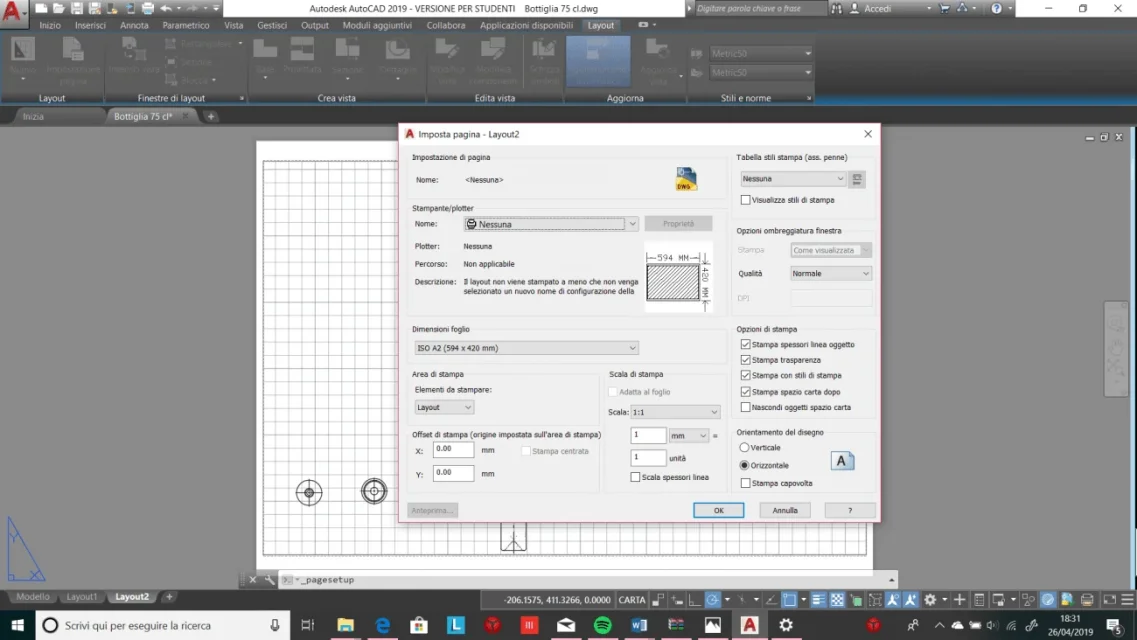Screen dimensions: 1137x640
Task: Enable Visualizza stili di stampa checkbox
Action: pyautogui.click(x=745, y=200)
